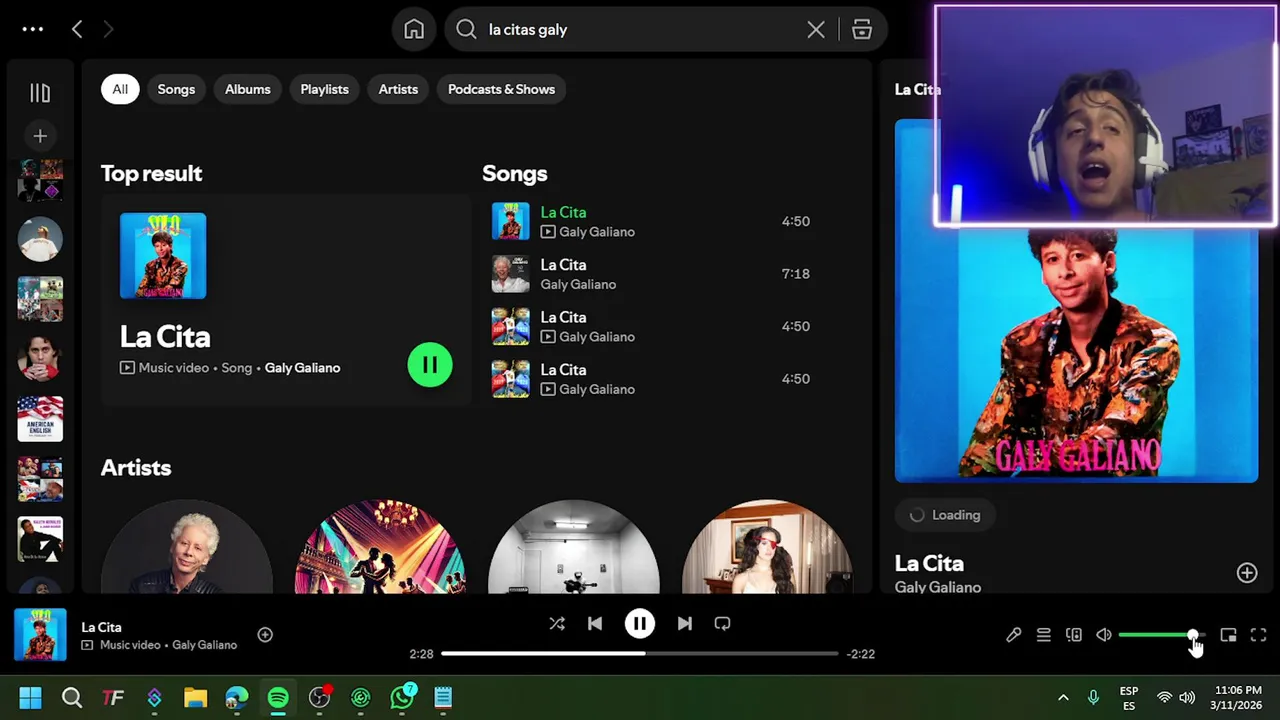Show hidden tray icons chevron
Screen dimensions: 1280x720
(x=1063, y=698)
